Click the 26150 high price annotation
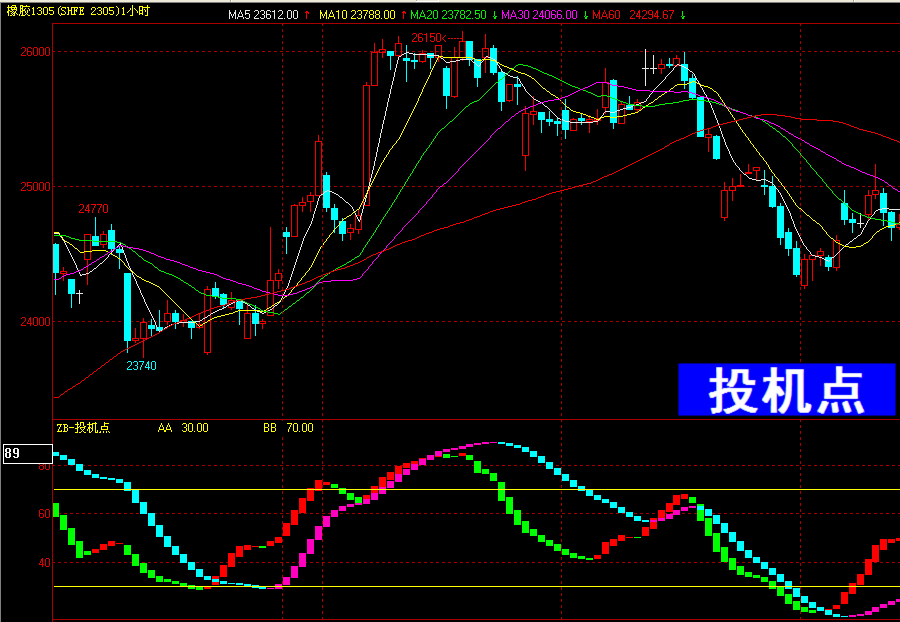Viewport: 900px width, 622px height. point(426,38)
